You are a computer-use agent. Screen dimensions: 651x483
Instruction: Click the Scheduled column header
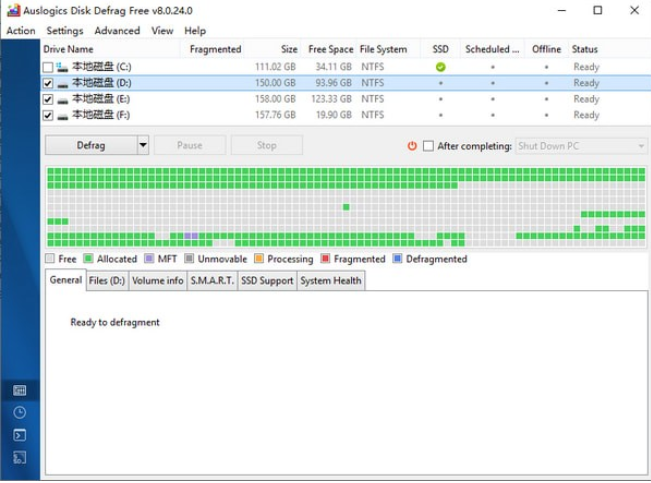[x=492, y=49]
